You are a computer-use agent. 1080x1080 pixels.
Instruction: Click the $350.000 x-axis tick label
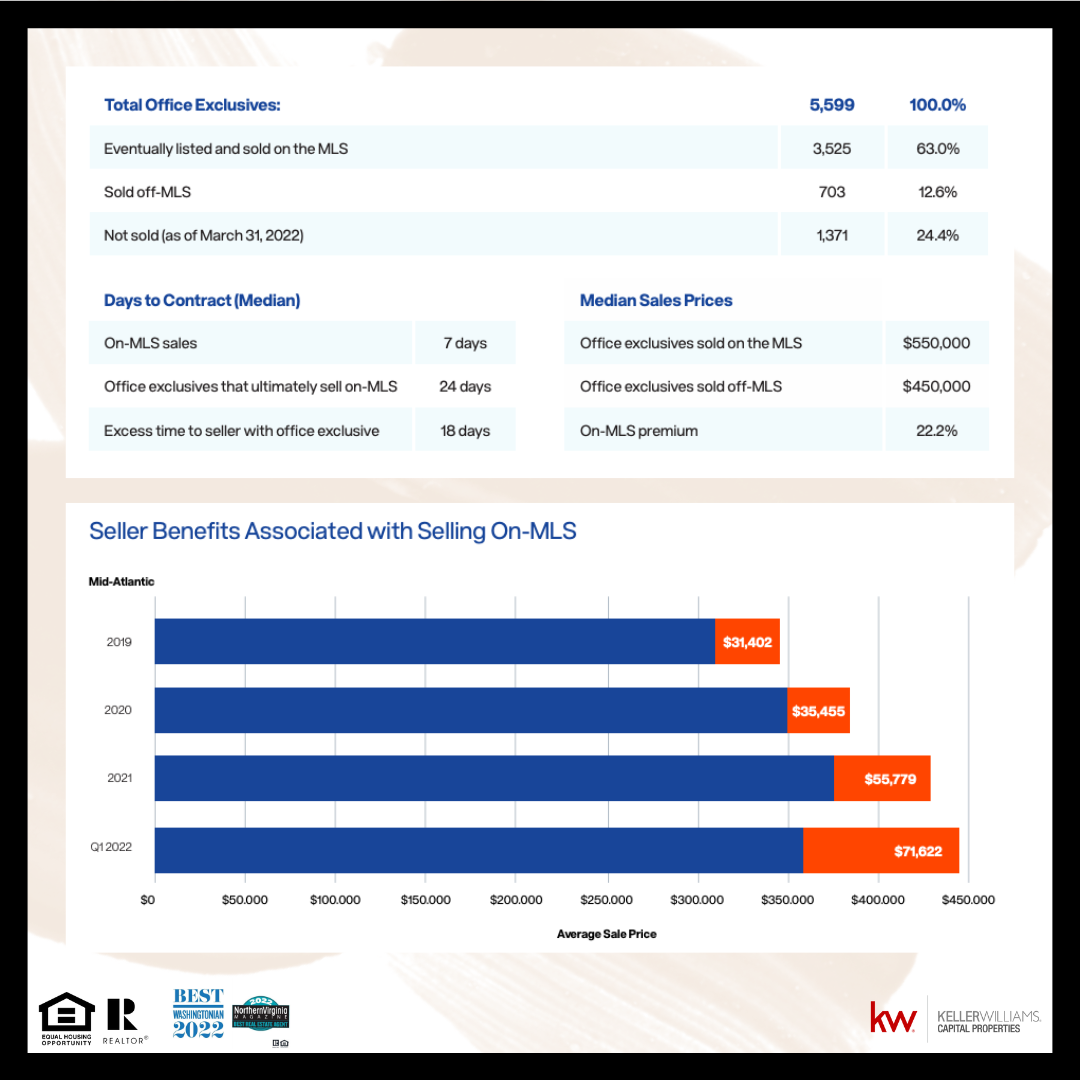[787, 900]
